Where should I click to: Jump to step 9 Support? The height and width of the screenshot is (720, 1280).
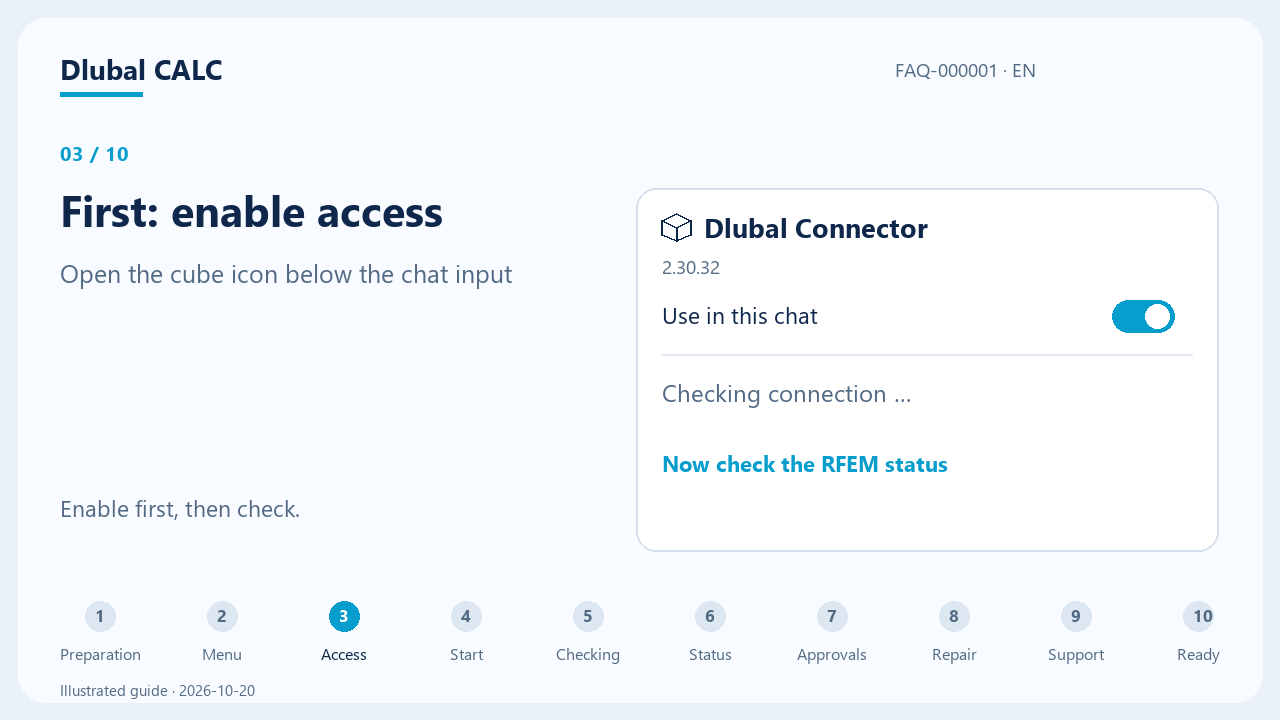pos(1076,634)
